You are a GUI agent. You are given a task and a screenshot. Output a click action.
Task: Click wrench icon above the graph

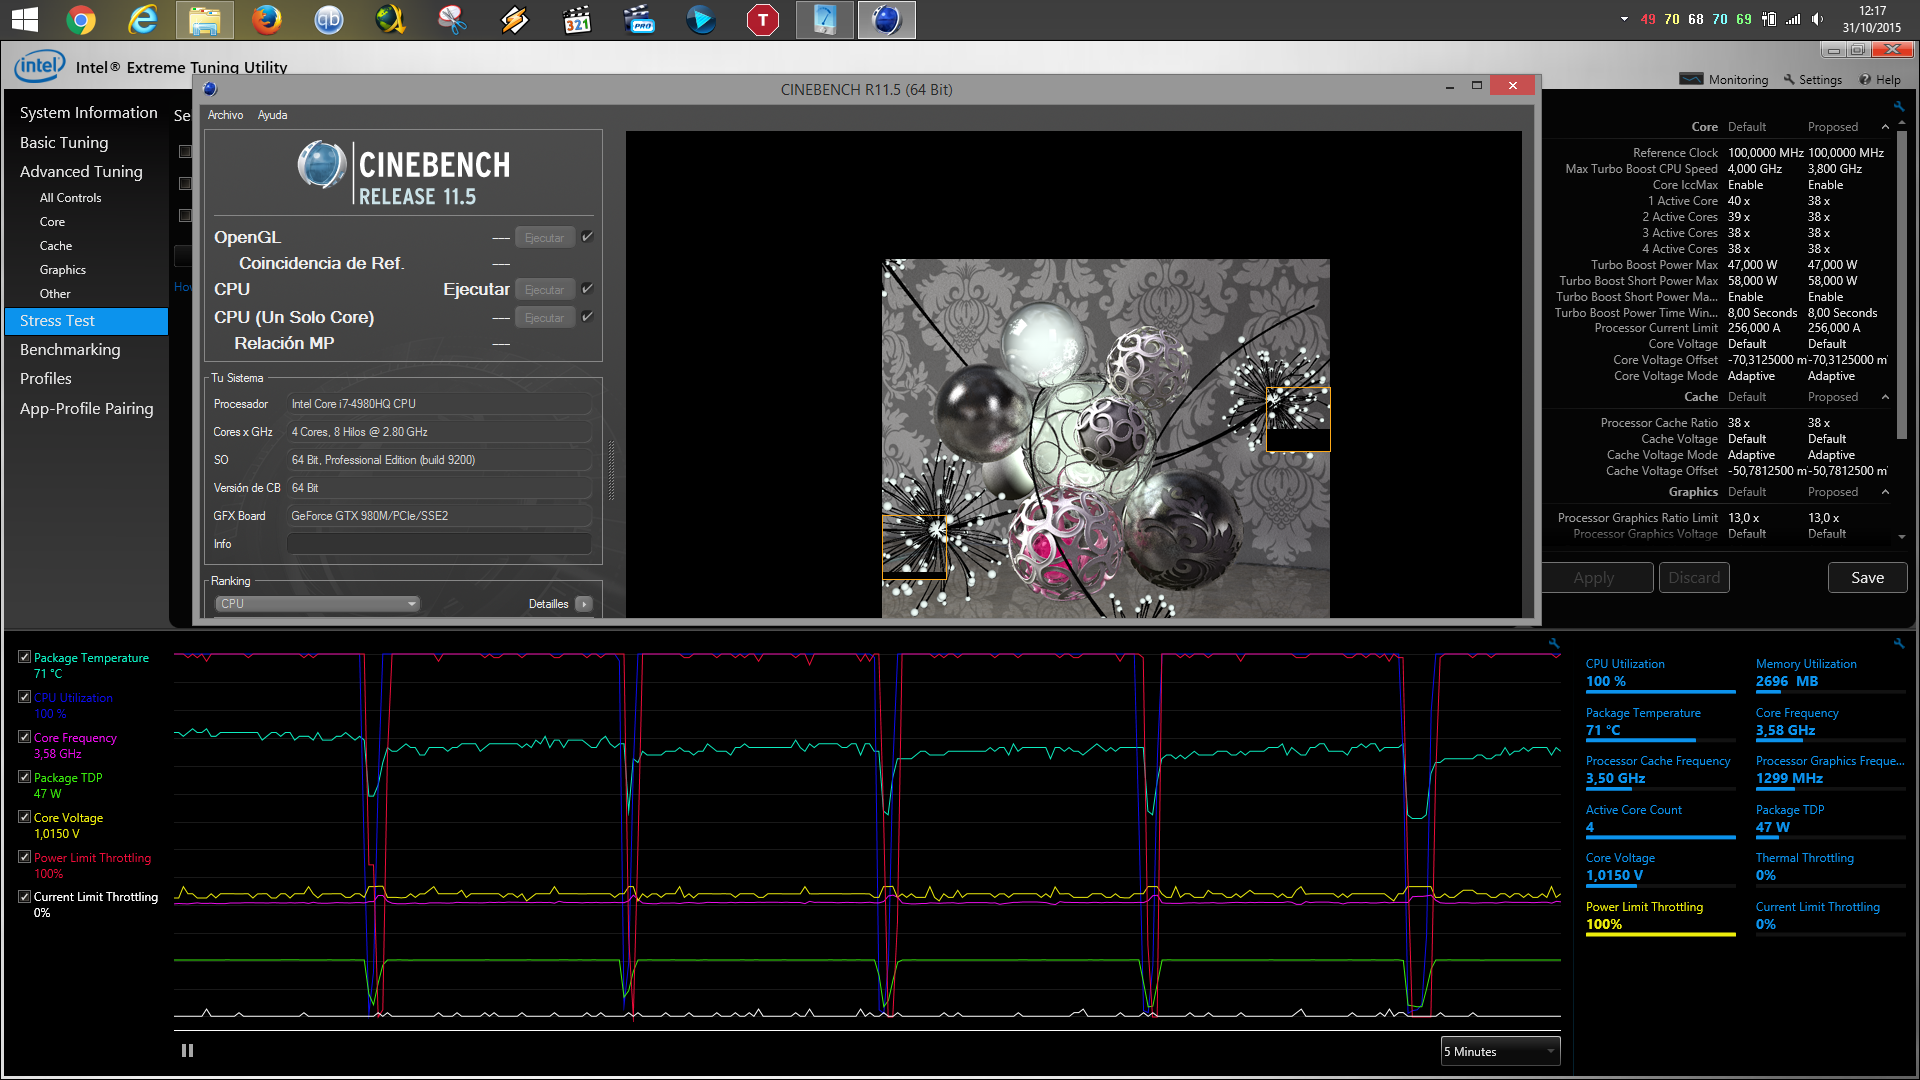pos(1554,643)
